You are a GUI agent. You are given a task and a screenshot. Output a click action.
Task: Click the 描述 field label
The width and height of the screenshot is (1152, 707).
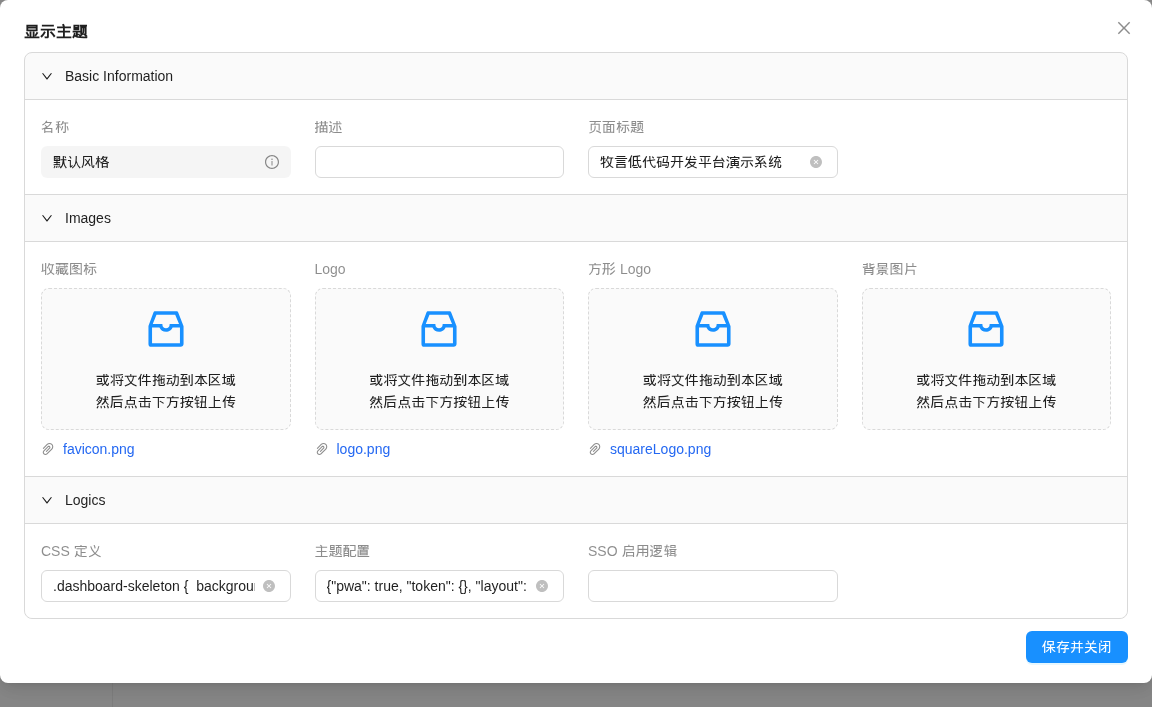(x=328, y=127)
